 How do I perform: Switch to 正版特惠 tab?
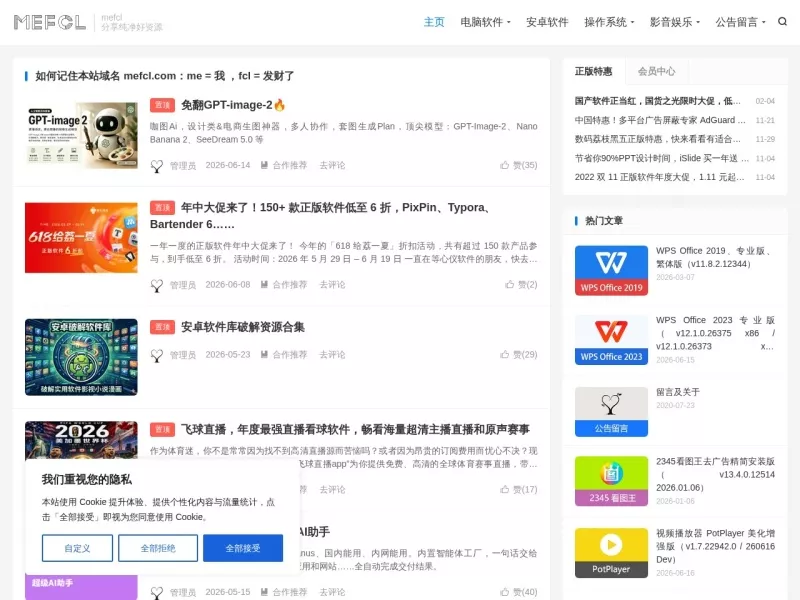[x=593, y=71]
